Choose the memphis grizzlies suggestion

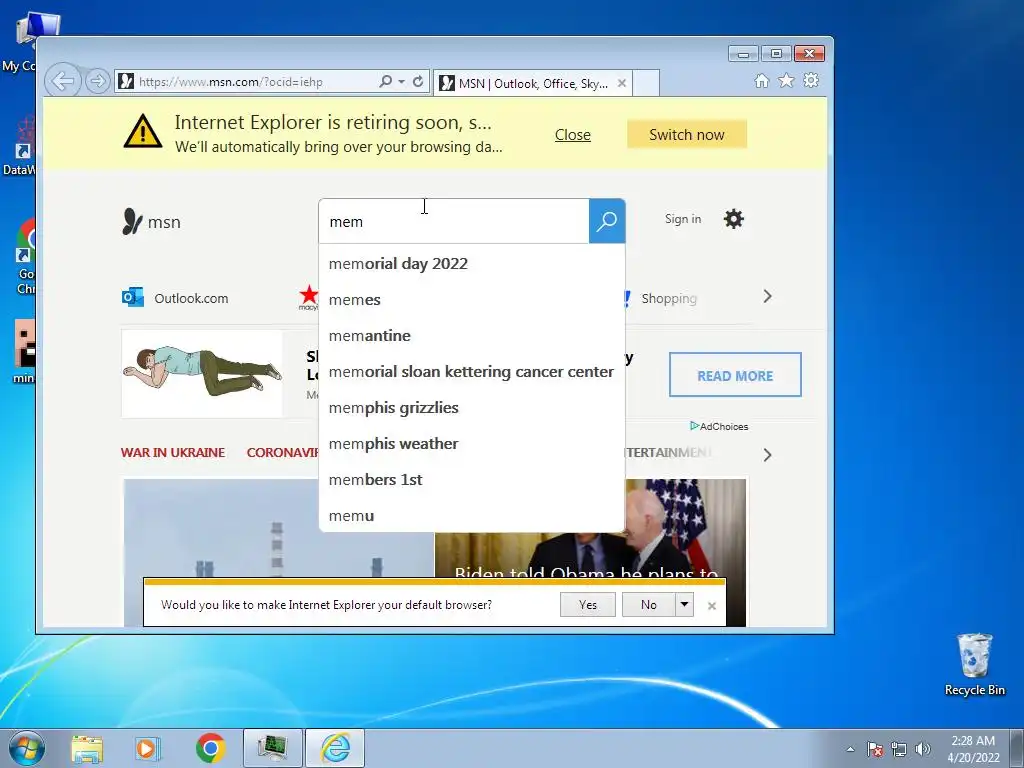pos(472,408)
